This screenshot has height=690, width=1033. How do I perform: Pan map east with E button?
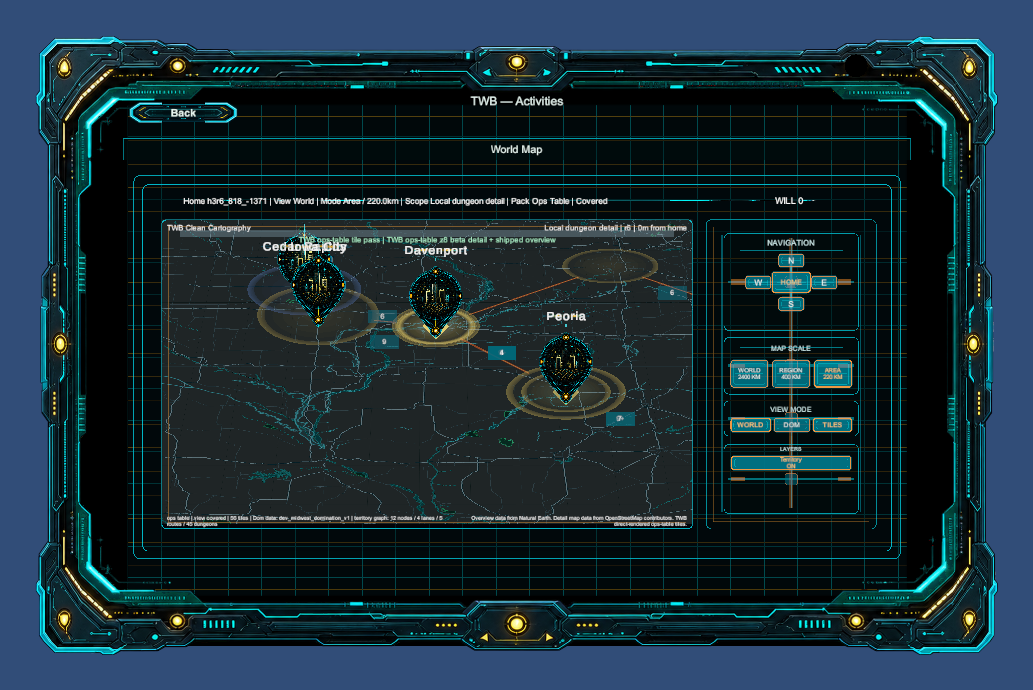coord(824,283)
